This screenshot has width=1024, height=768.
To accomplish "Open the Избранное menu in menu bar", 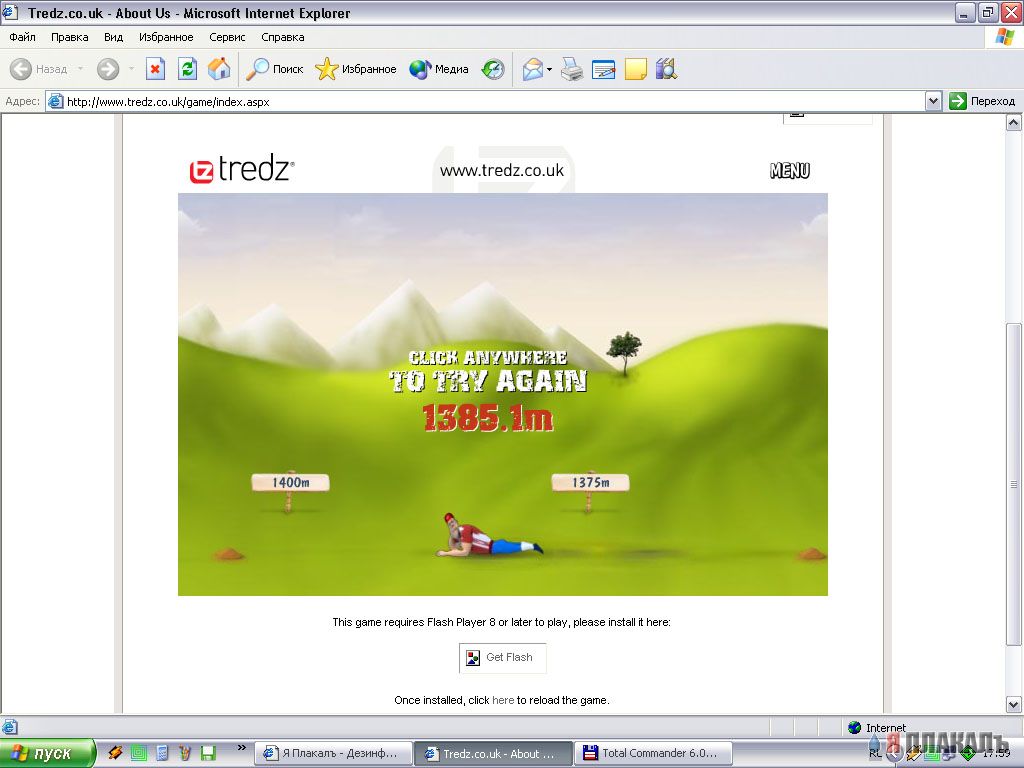I will click(166, 37).
